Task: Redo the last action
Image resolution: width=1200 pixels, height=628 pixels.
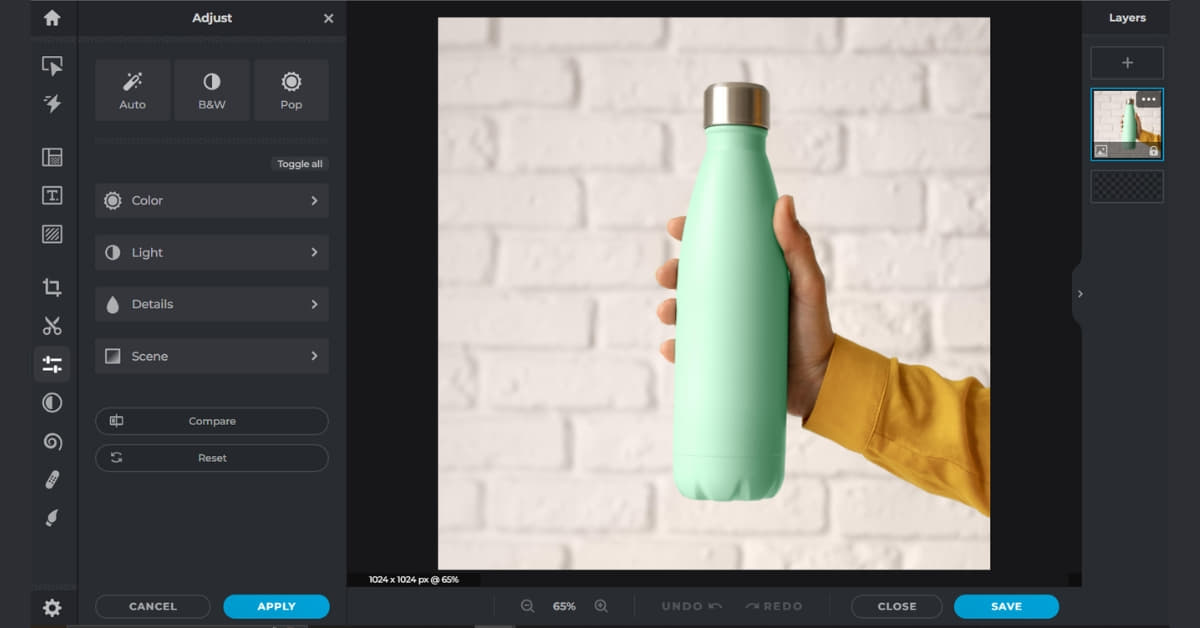Action: point(773,606)
